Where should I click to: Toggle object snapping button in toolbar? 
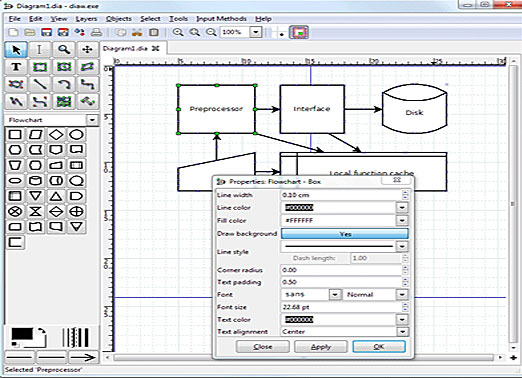pyautogui.click(x=299, y=32)
